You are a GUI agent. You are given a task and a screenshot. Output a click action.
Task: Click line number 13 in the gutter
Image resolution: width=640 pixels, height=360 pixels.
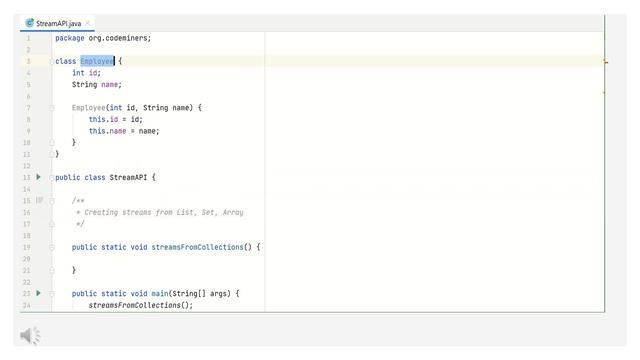(27, 178)
